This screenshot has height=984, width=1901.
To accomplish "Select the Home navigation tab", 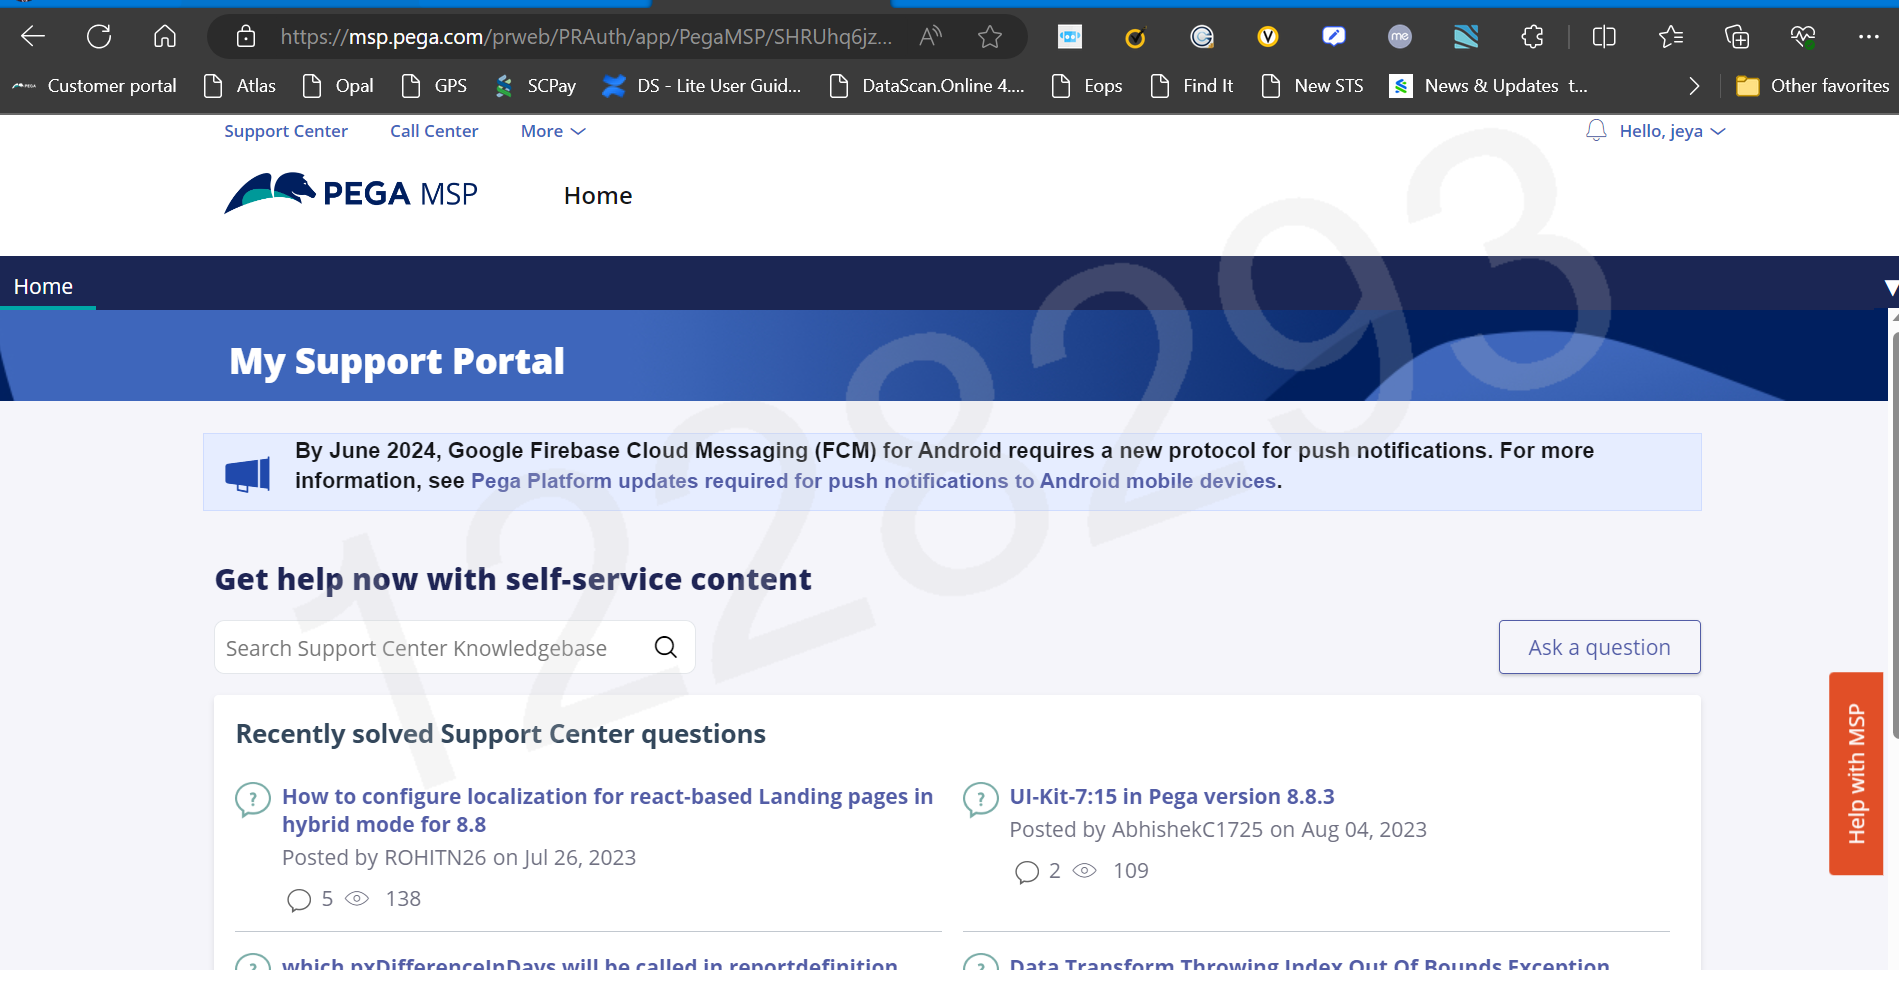I will [x=43, y=286].
